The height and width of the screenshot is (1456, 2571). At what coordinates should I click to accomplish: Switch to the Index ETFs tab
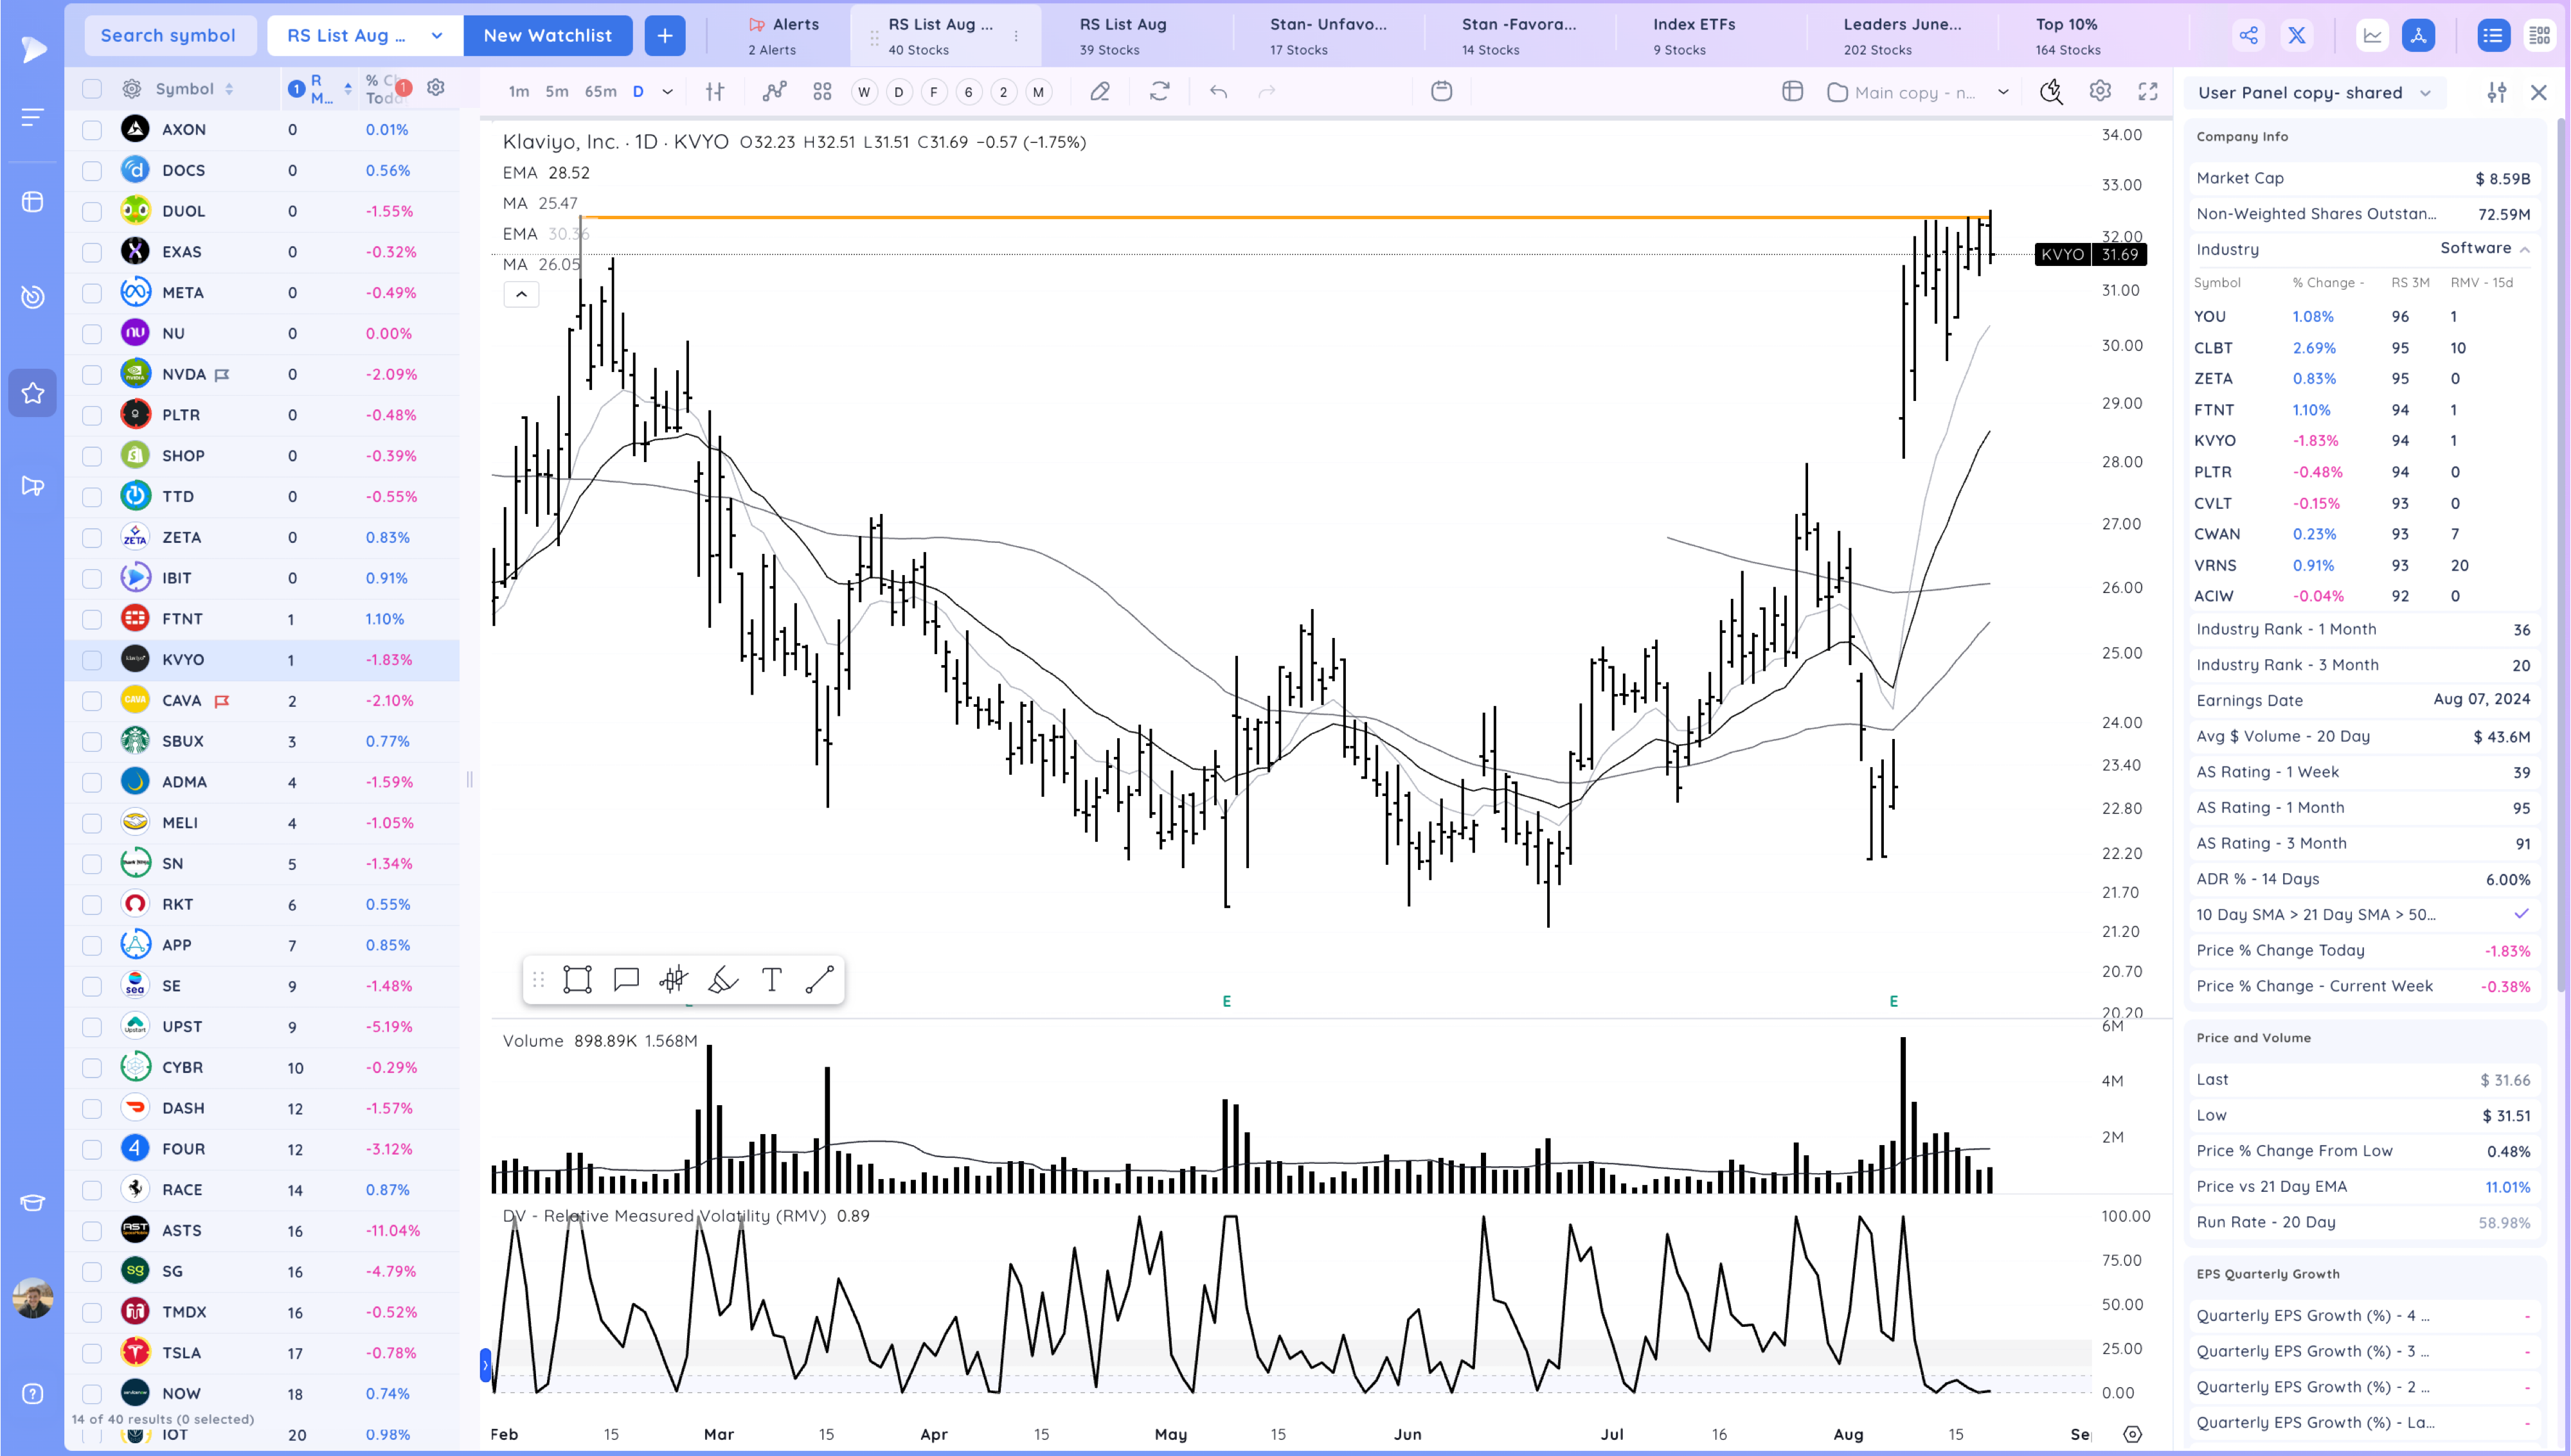(1693, 35)
